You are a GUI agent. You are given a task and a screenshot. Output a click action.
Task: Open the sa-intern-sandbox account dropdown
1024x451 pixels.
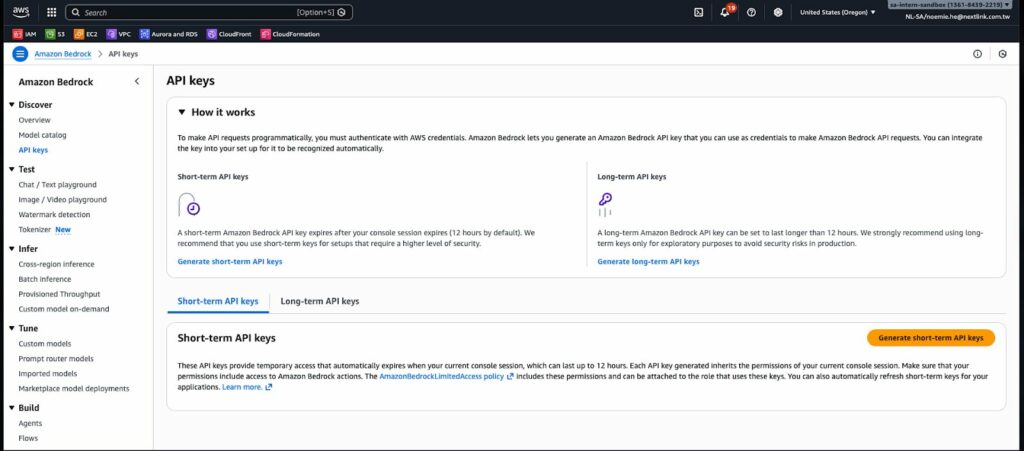(x=950, y=5)
